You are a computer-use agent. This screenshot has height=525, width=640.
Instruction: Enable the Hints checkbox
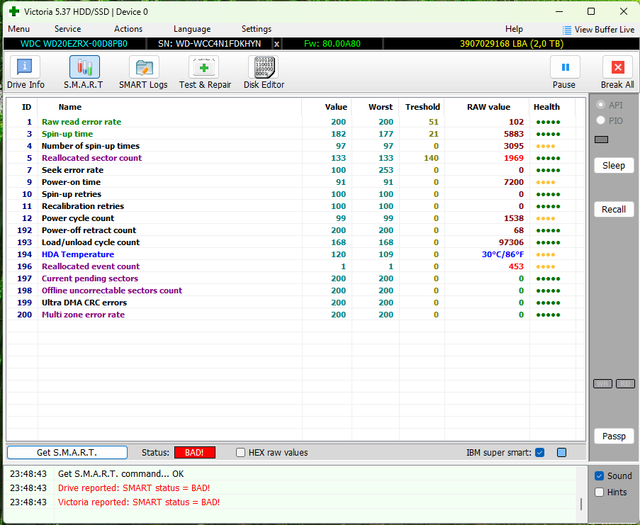(x=599, y=492)
